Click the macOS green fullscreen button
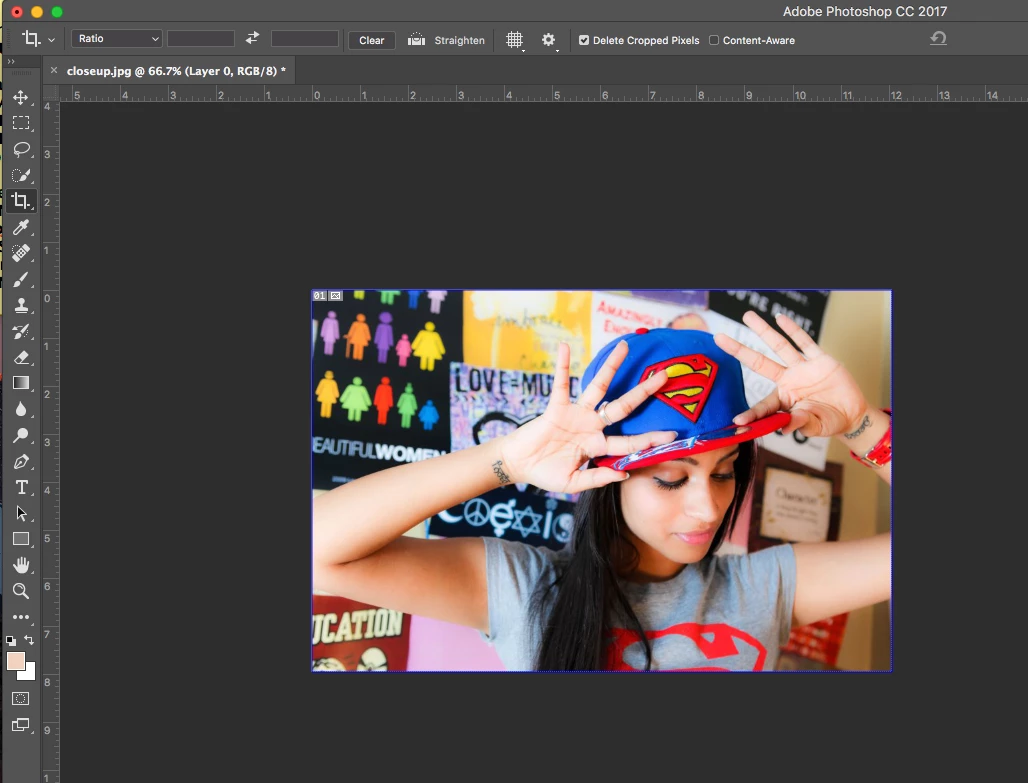 57,12
